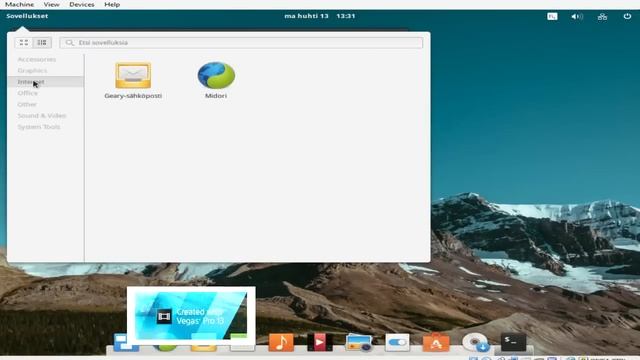This screenshot has width=640, height=360.
Task: Open the Music app in dock
Action: pyautogui.click(x=281, y=342)
